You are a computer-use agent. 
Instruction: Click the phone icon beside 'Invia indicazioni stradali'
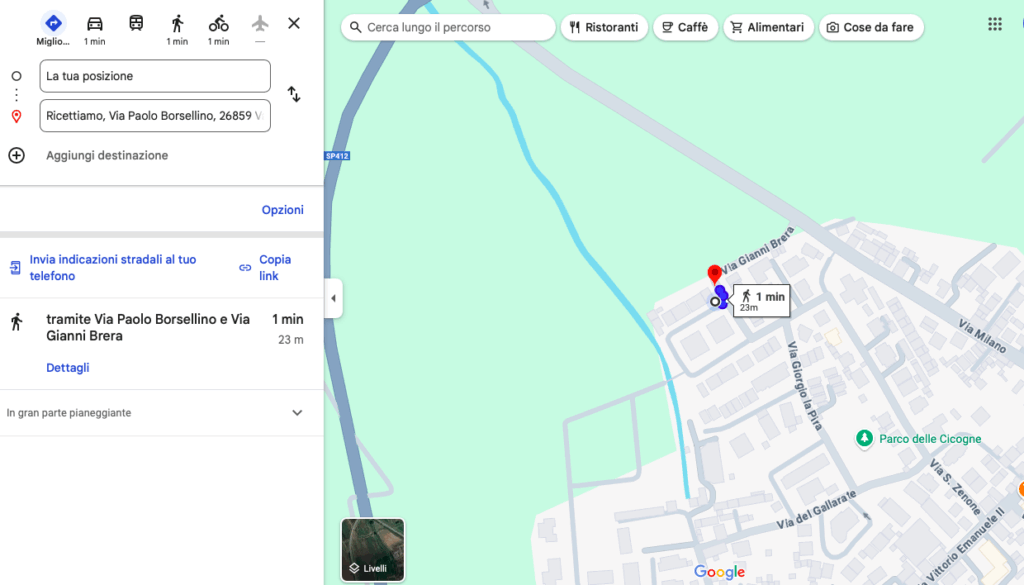point(15,268)
